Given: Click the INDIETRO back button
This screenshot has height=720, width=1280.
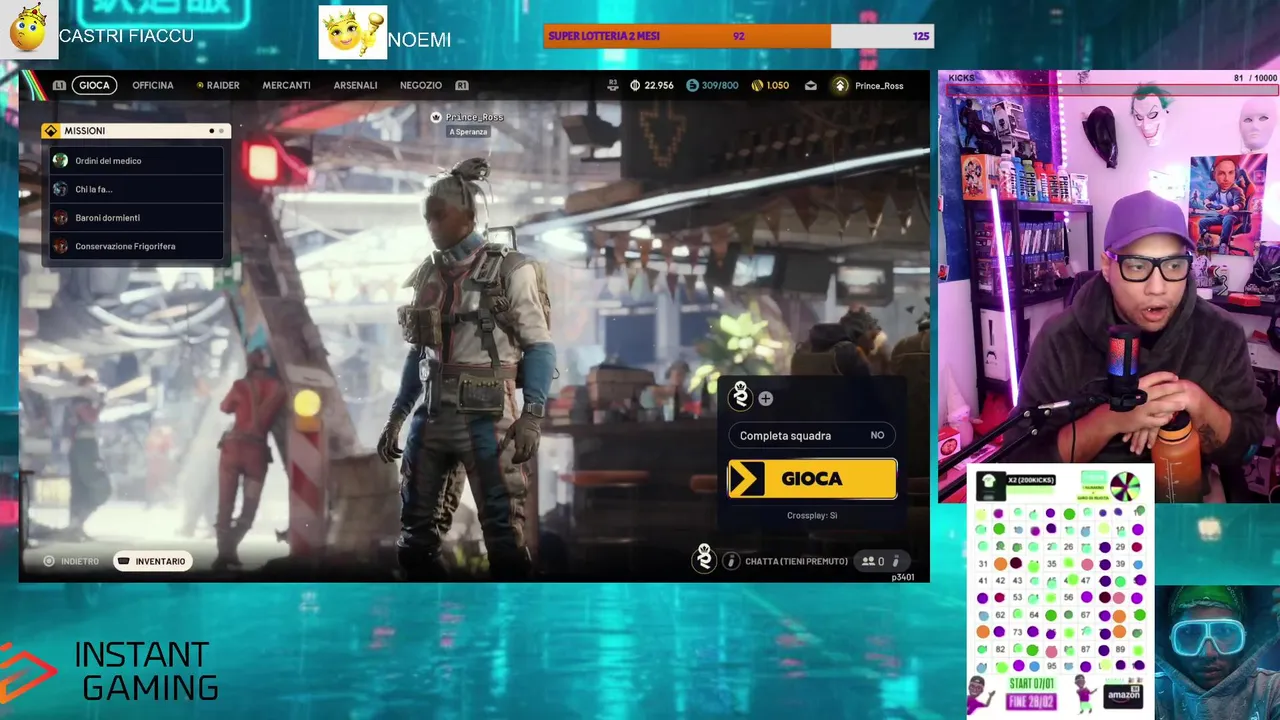Looking at the screenshot, I should click(71, 561).
